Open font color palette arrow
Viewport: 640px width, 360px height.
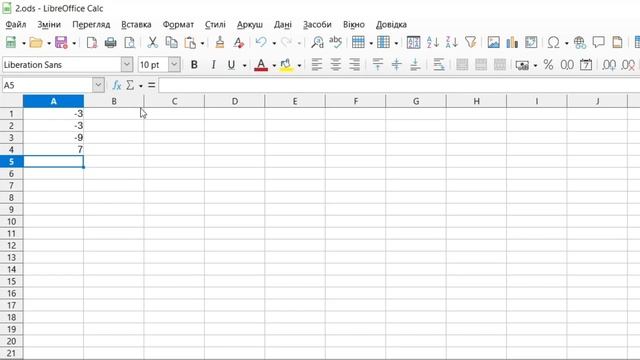coord(274,65)
